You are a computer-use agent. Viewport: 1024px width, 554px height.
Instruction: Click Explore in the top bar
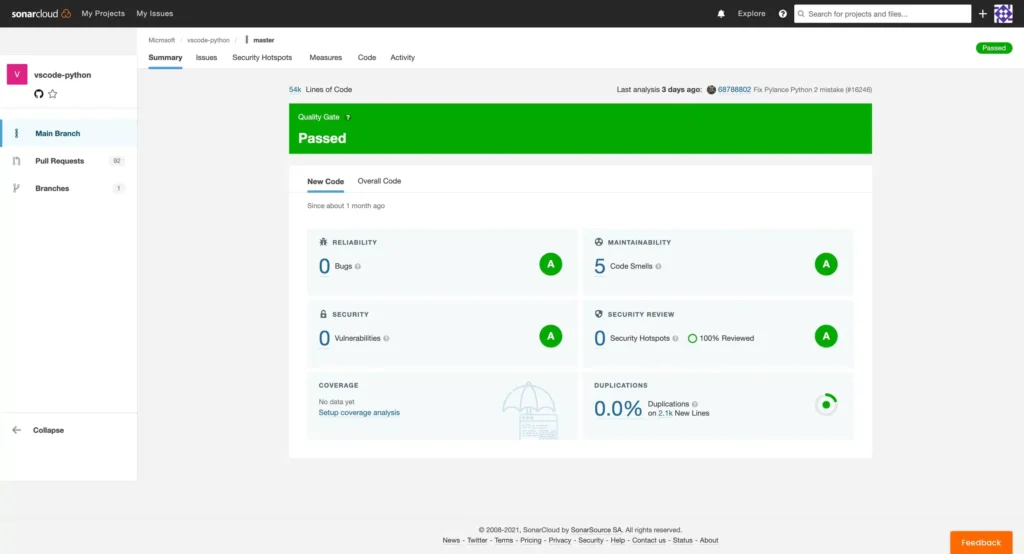(x=752, y=14)
